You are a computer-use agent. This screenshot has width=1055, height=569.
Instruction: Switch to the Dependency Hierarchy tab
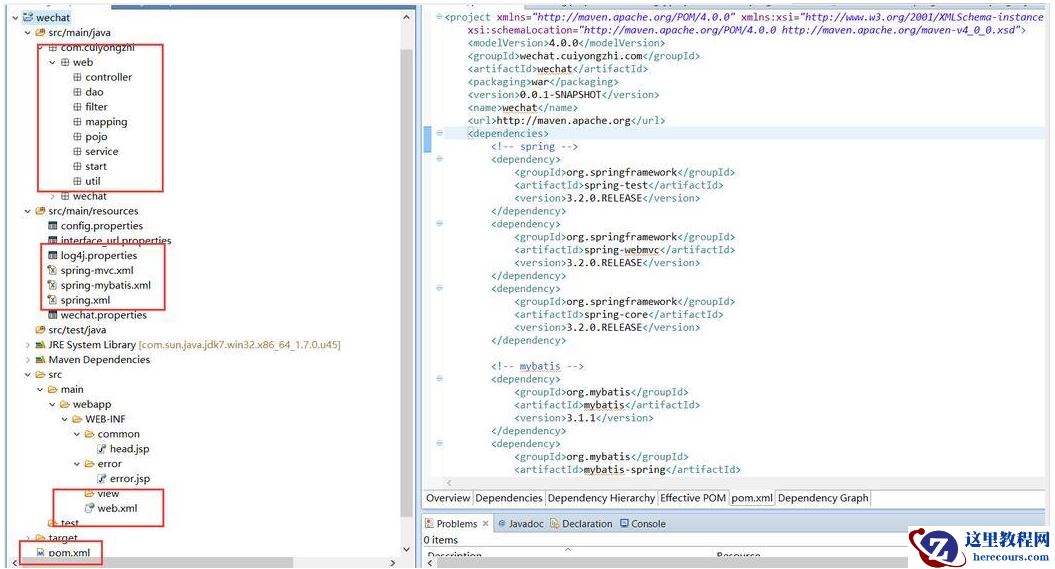[601, 498]
